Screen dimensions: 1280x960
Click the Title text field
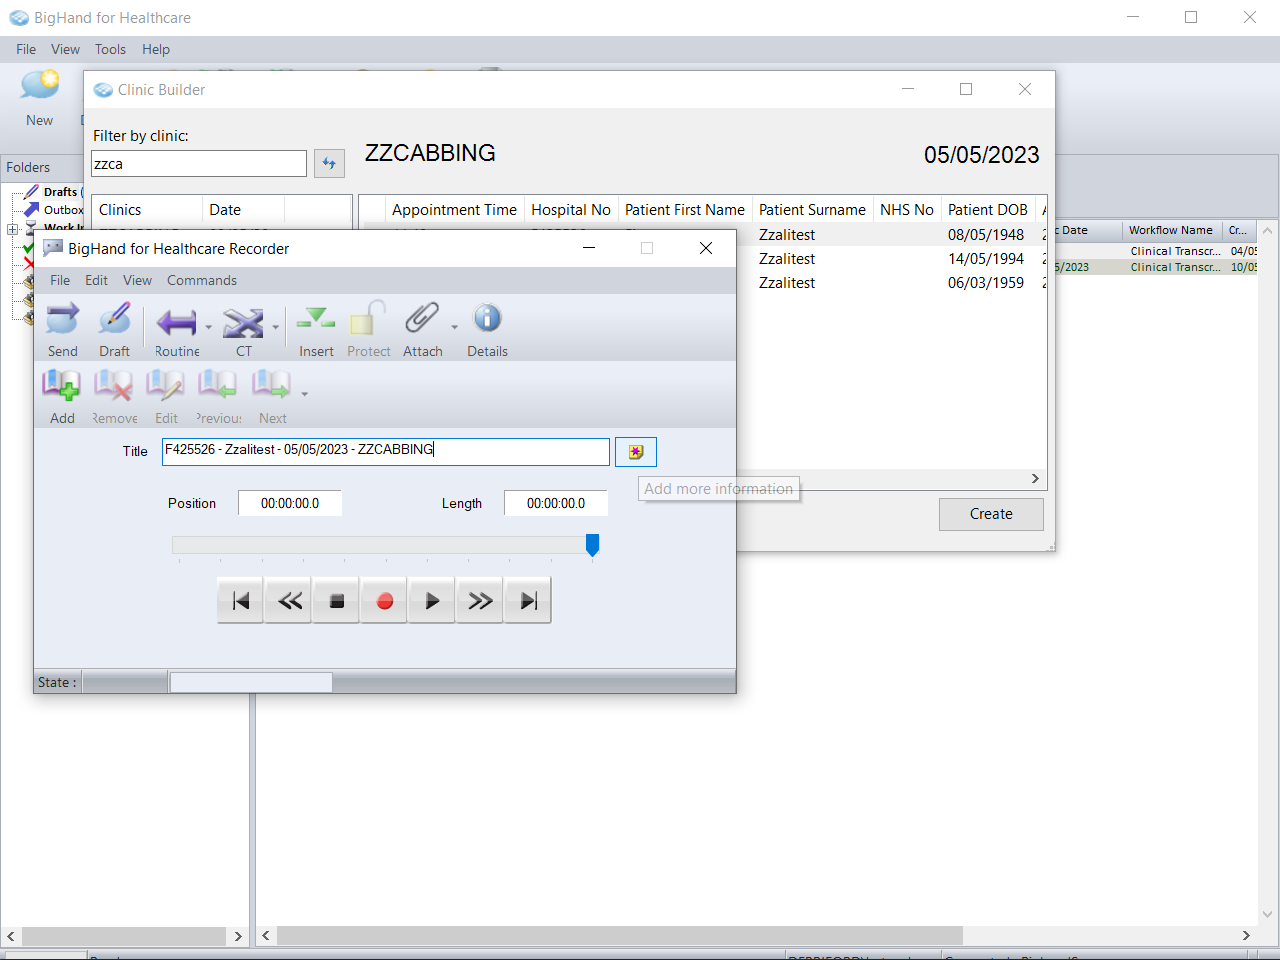(385, 452)
